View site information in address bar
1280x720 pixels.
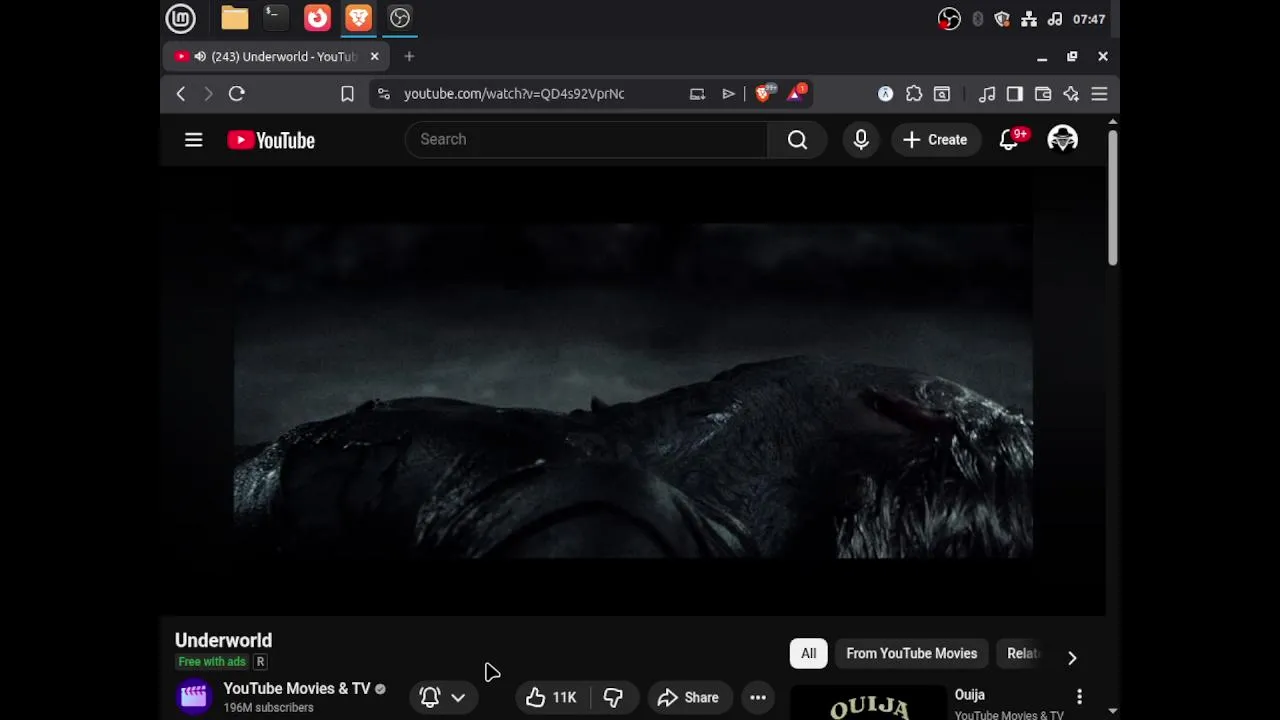pos(384,94)
